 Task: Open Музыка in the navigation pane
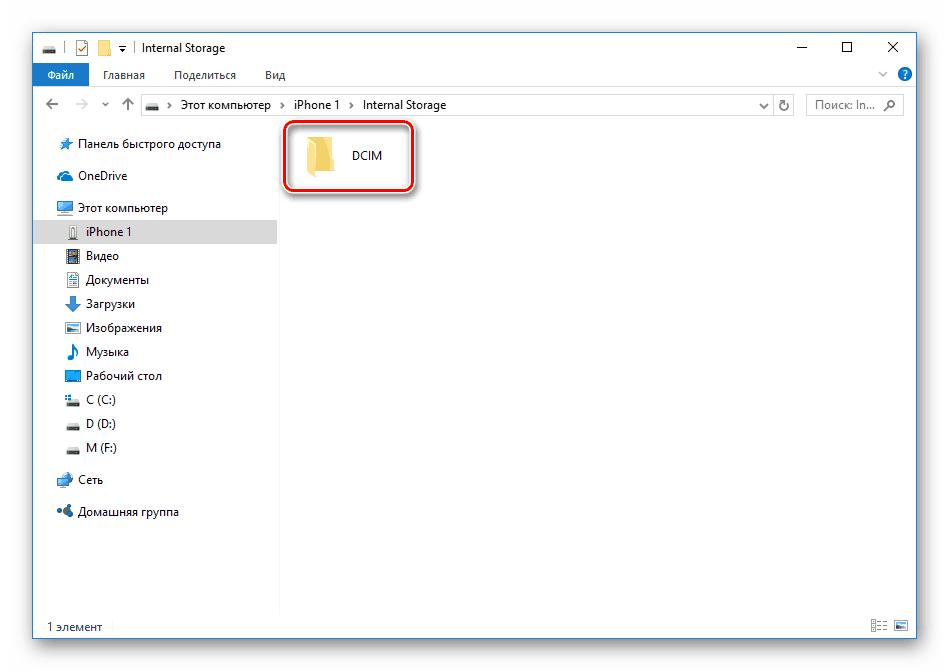point(107,352)
